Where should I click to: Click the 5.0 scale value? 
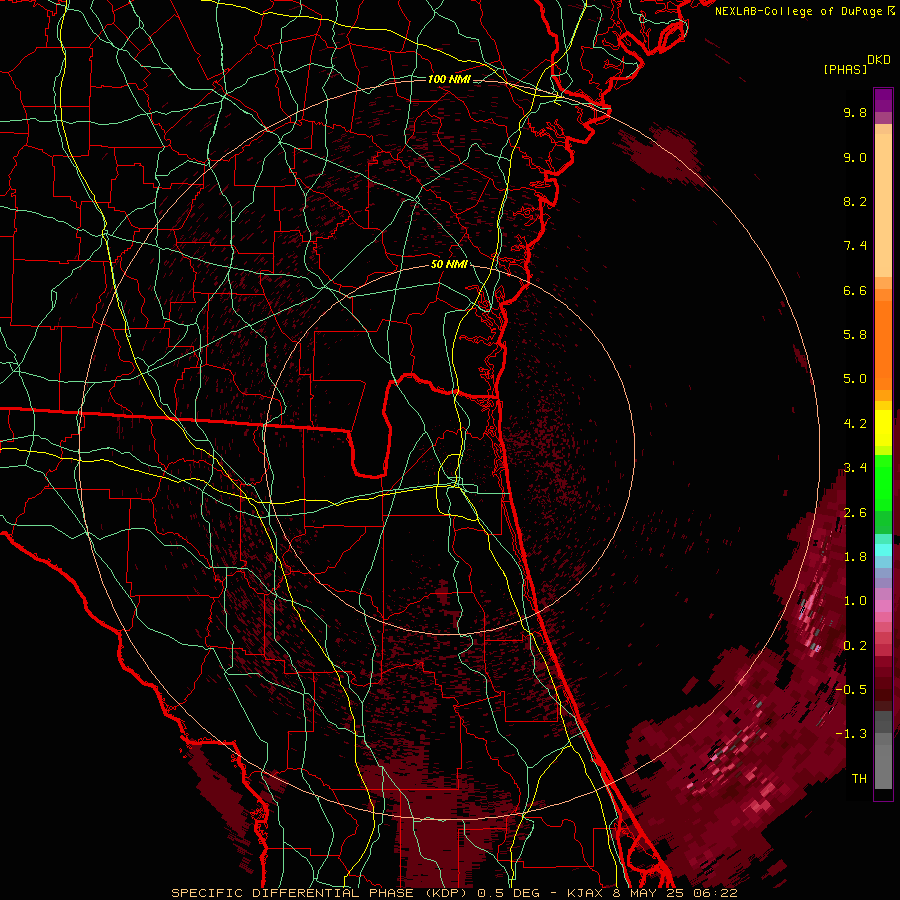855,379
